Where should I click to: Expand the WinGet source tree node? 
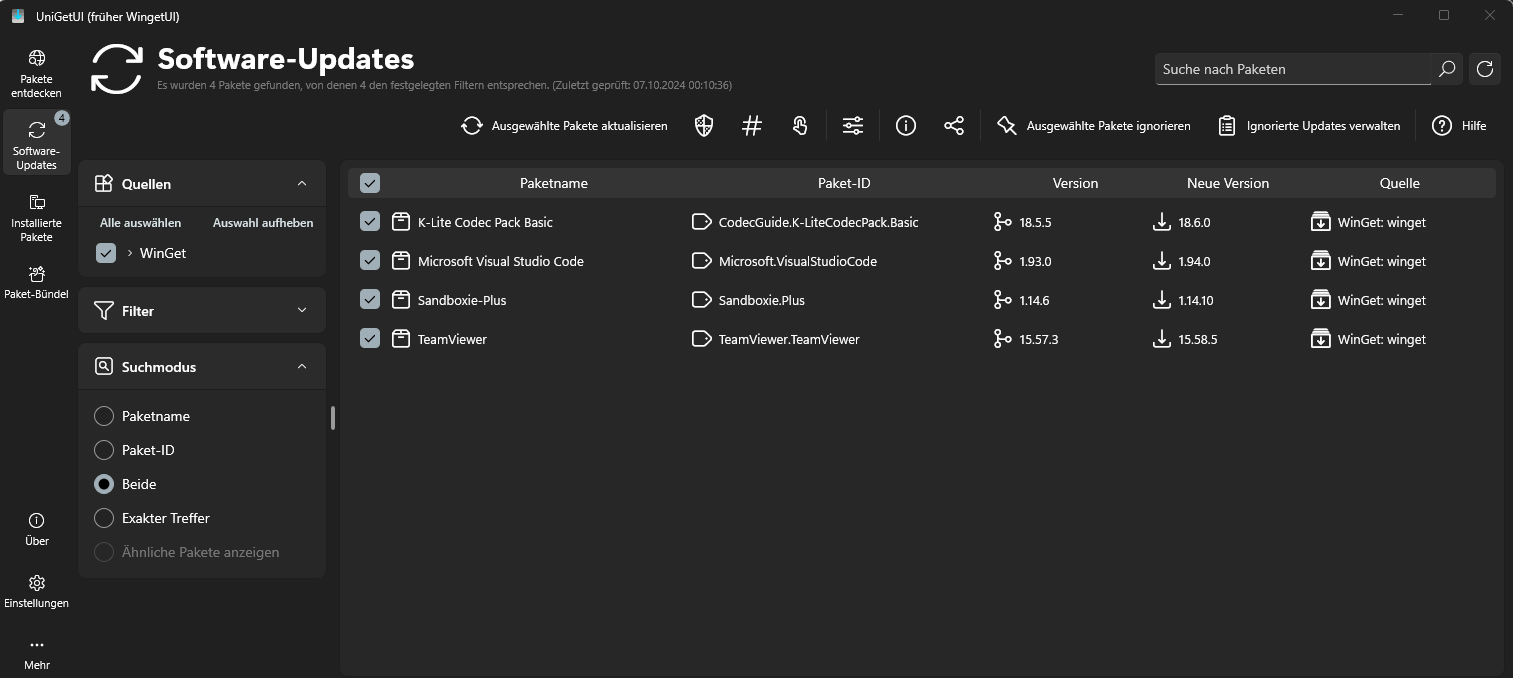pyautogui.click(x=130, y=253)
